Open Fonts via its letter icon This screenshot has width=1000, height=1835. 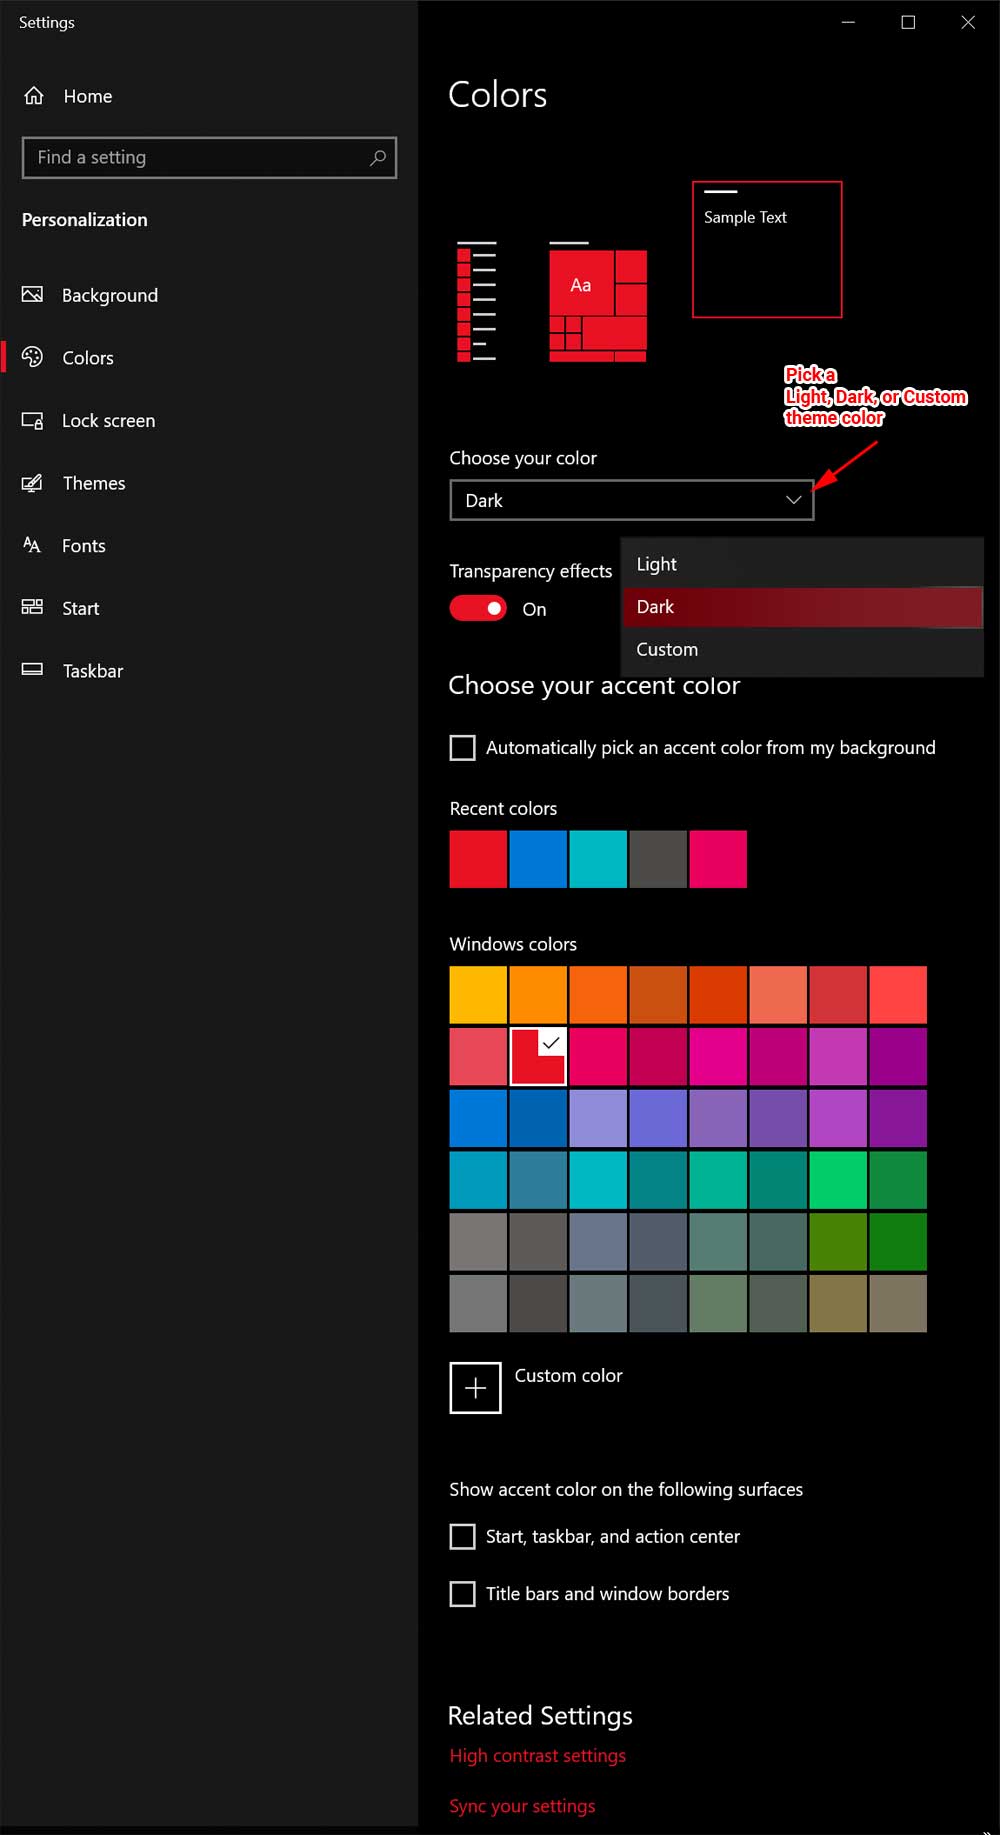pyautogui.click(x=33, y=545)
